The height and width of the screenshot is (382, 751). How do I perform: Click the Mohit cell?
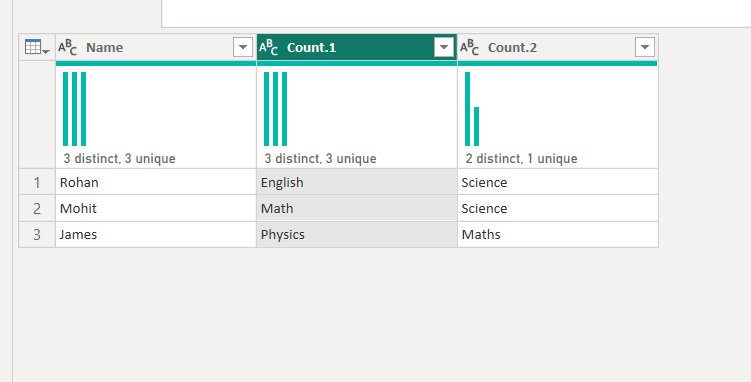156,208
